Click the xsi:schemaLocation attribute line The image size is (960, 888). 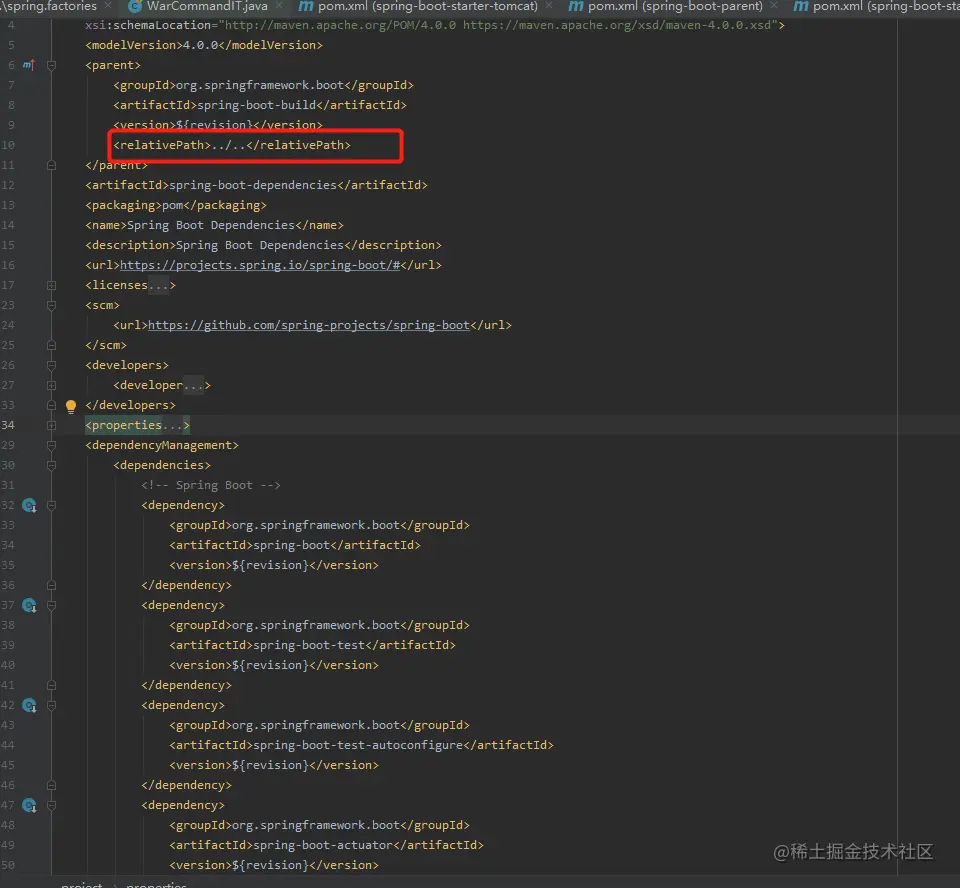435,25
